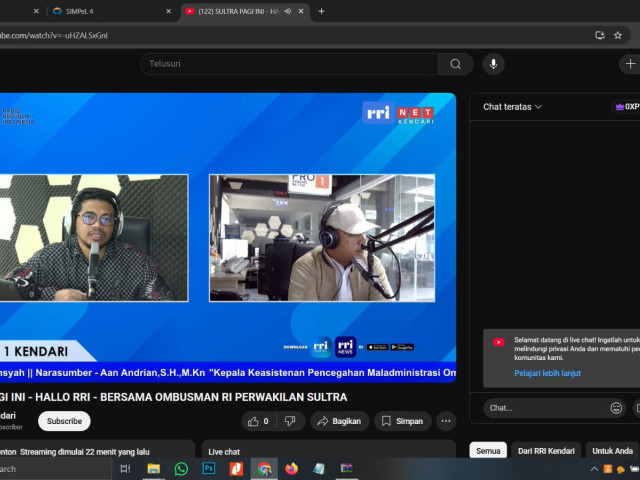Click the Simpan save button
Viewport: 640px width, 480px height.
click(x=403, y=421)
